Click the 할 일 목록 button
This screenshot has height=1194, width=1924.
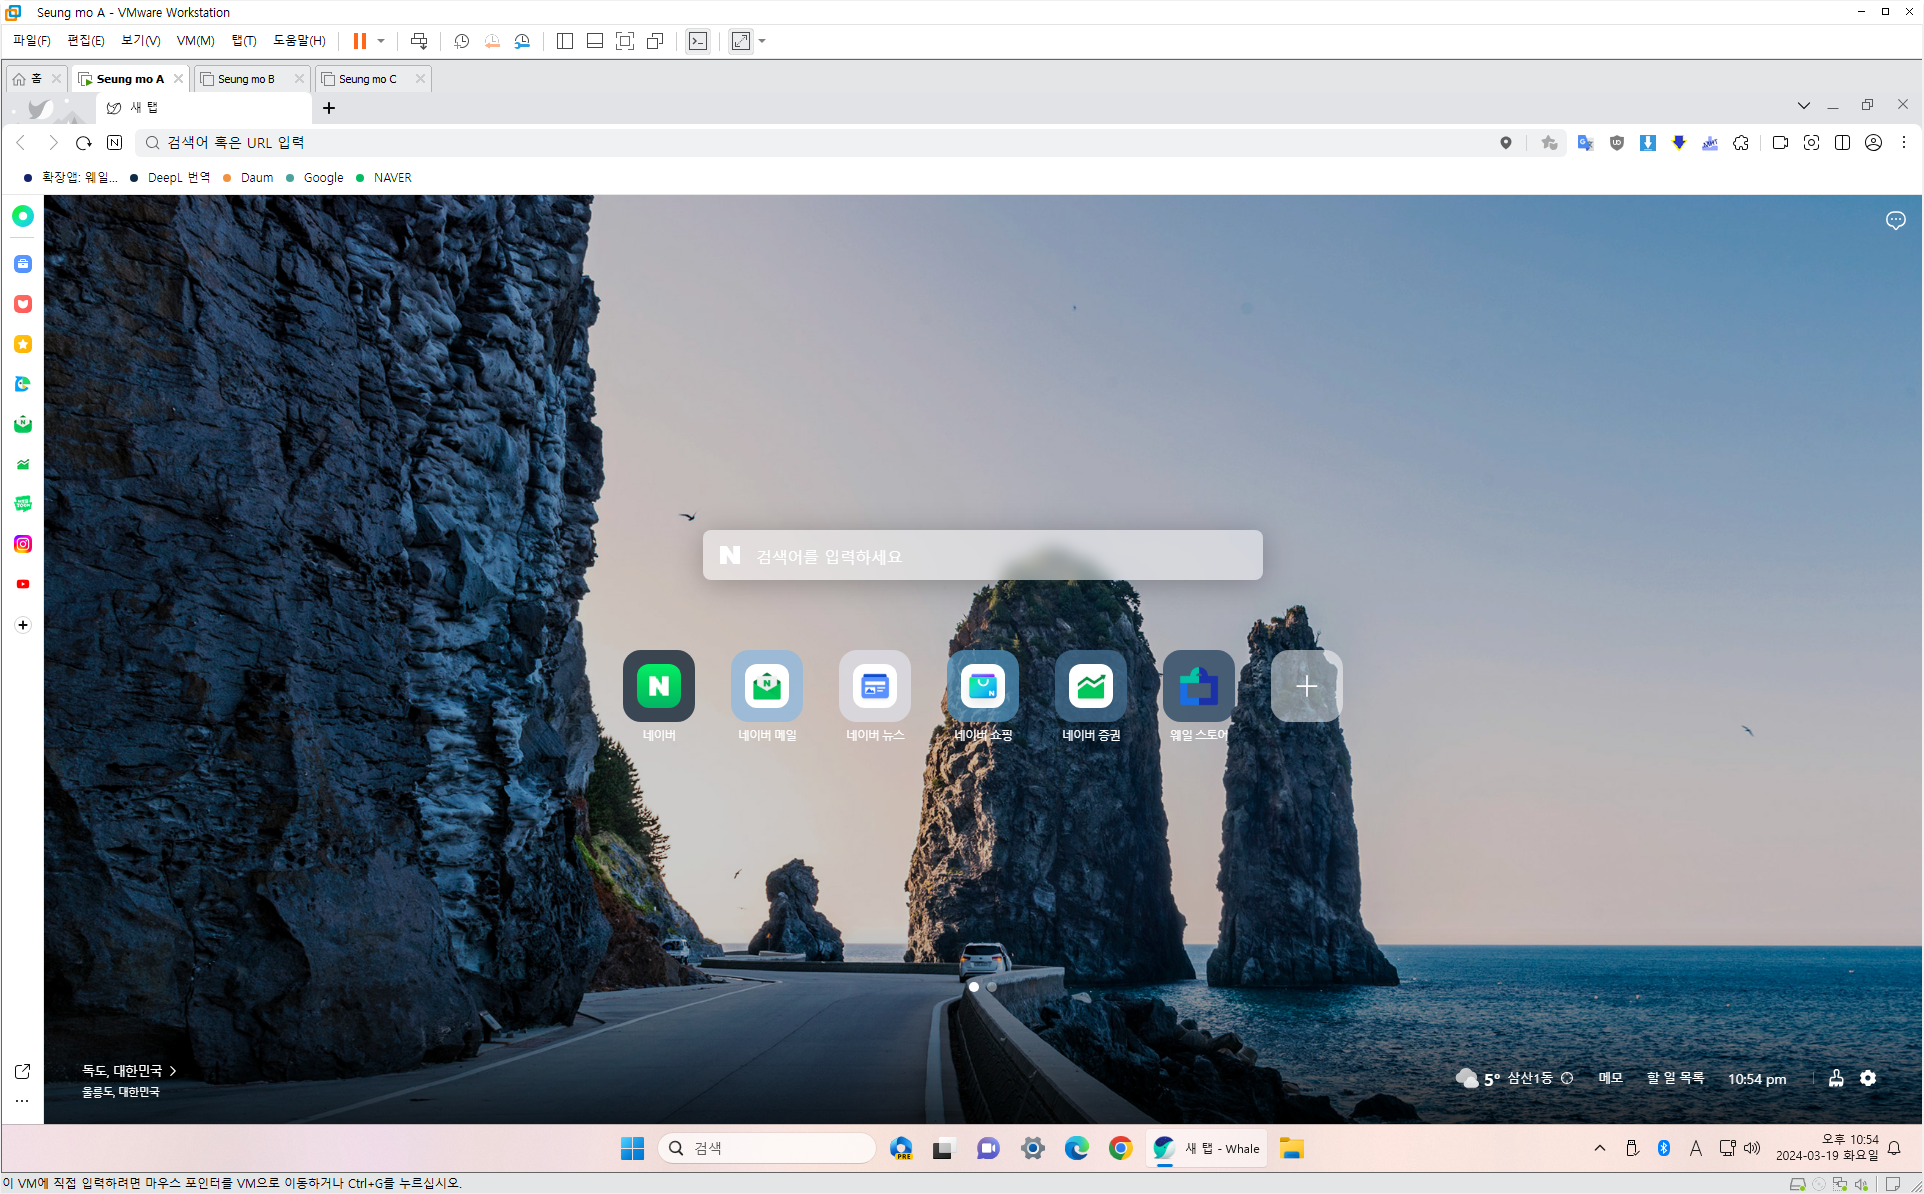click(x=1675, y=1078)
